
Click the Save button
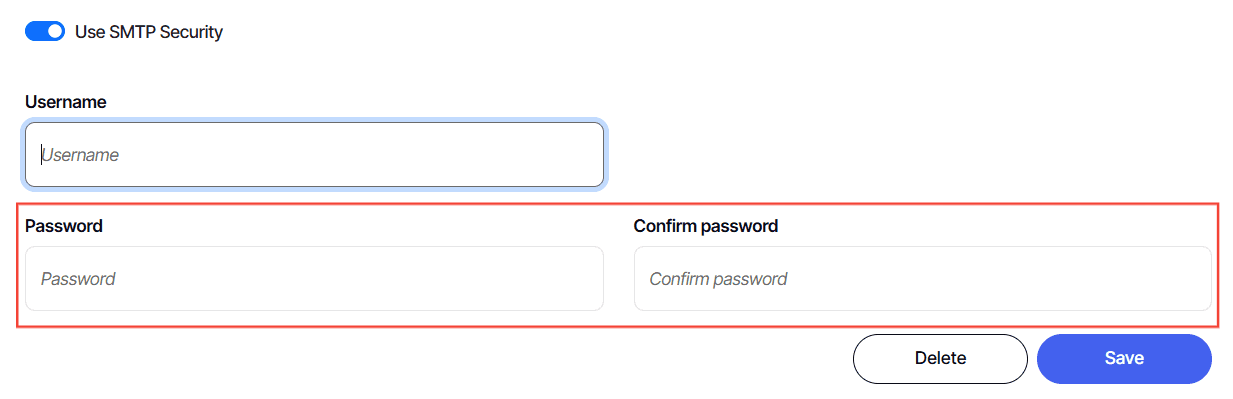coord(1124,358)
